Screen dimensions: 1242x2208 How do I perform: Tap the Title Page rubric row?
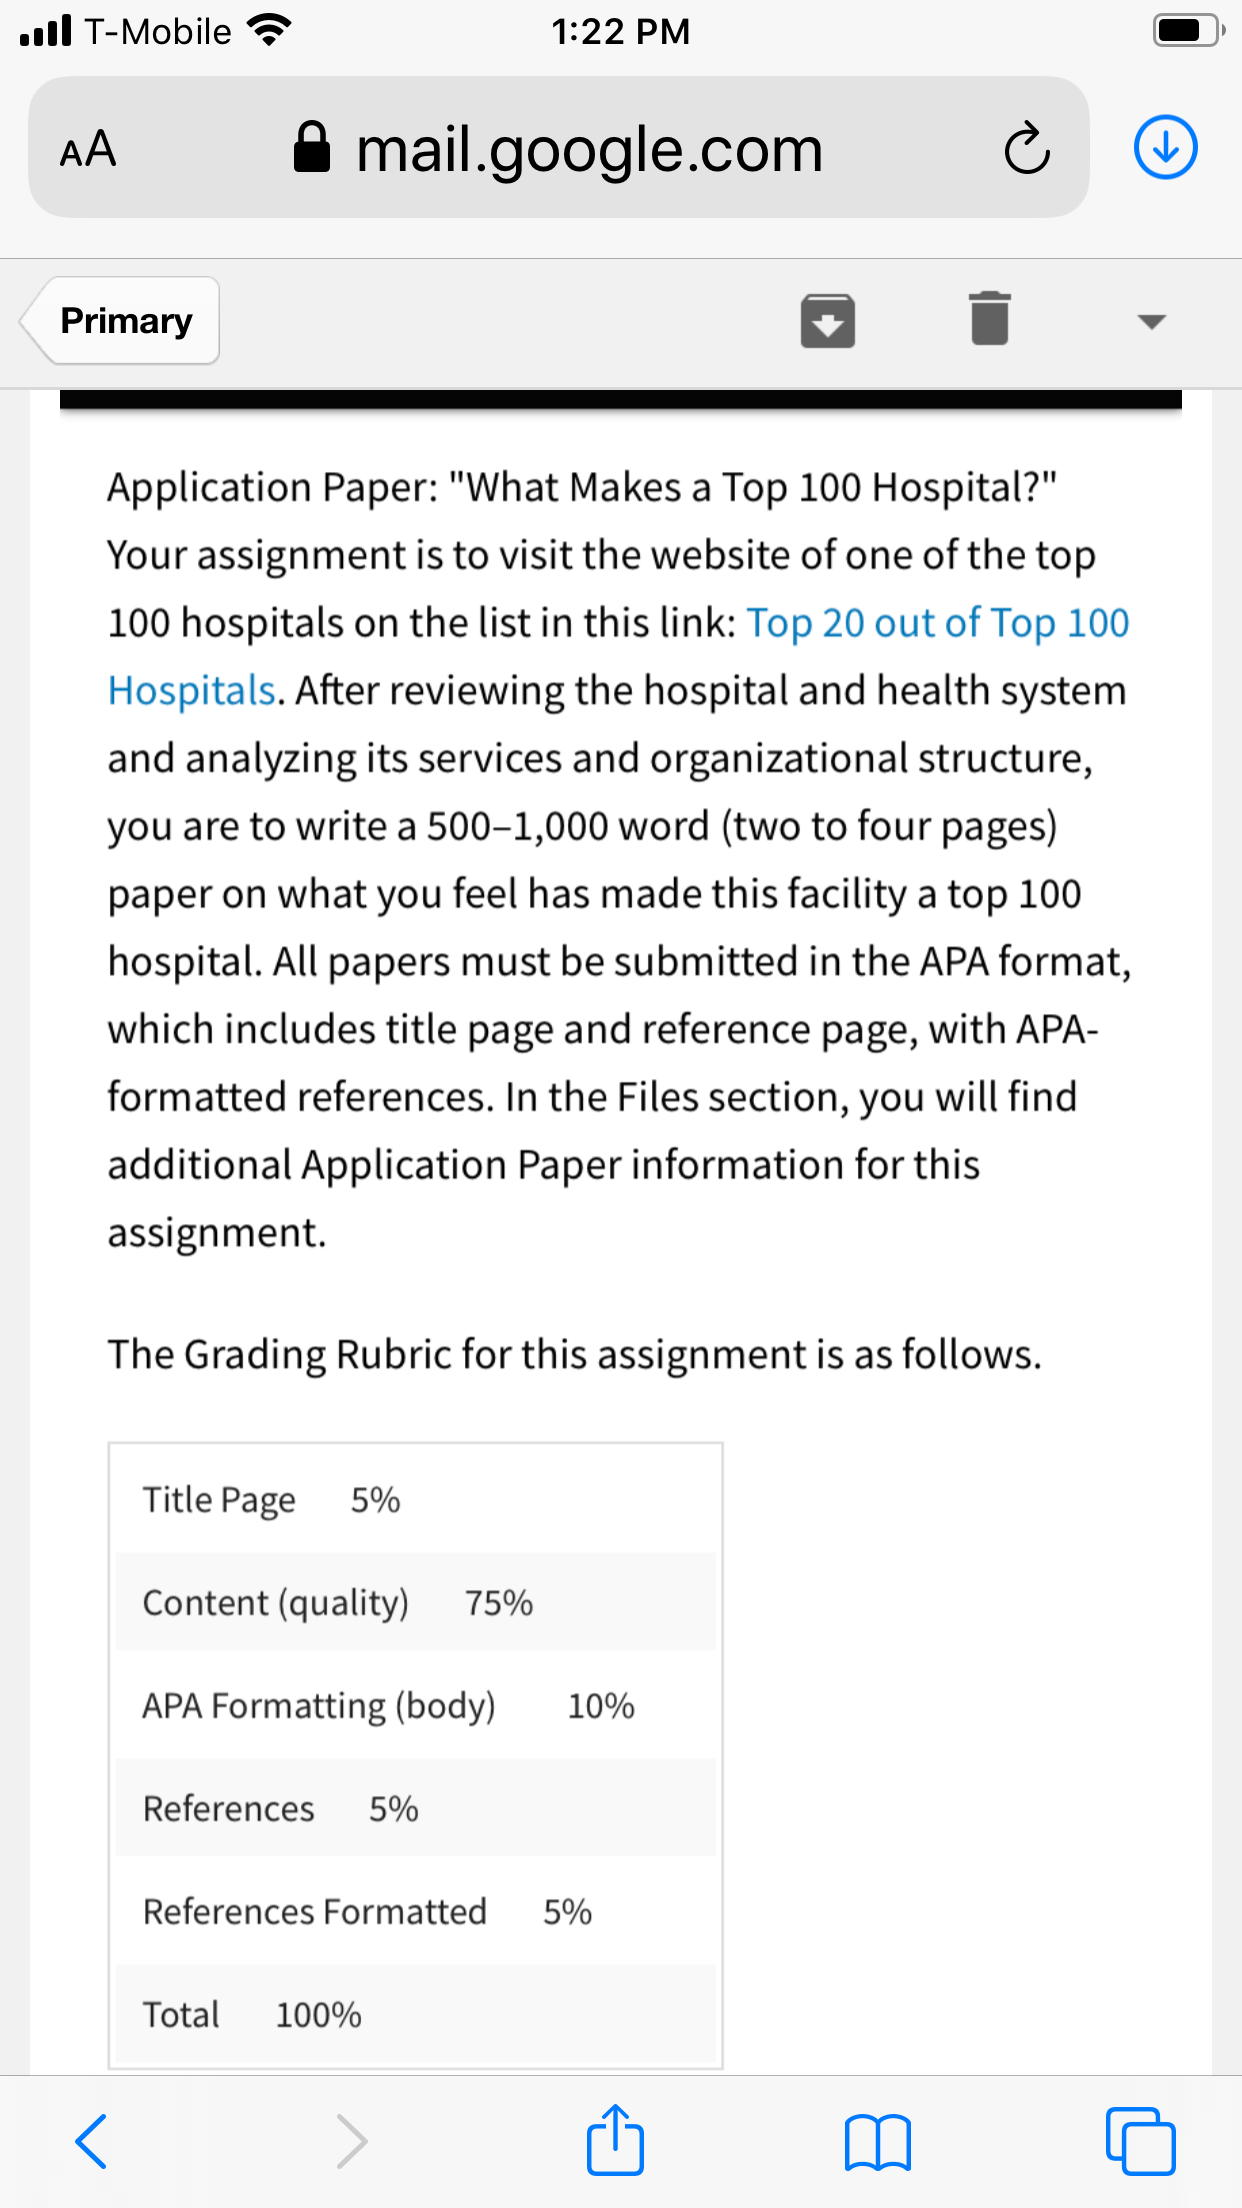(x=415, y=1499)
